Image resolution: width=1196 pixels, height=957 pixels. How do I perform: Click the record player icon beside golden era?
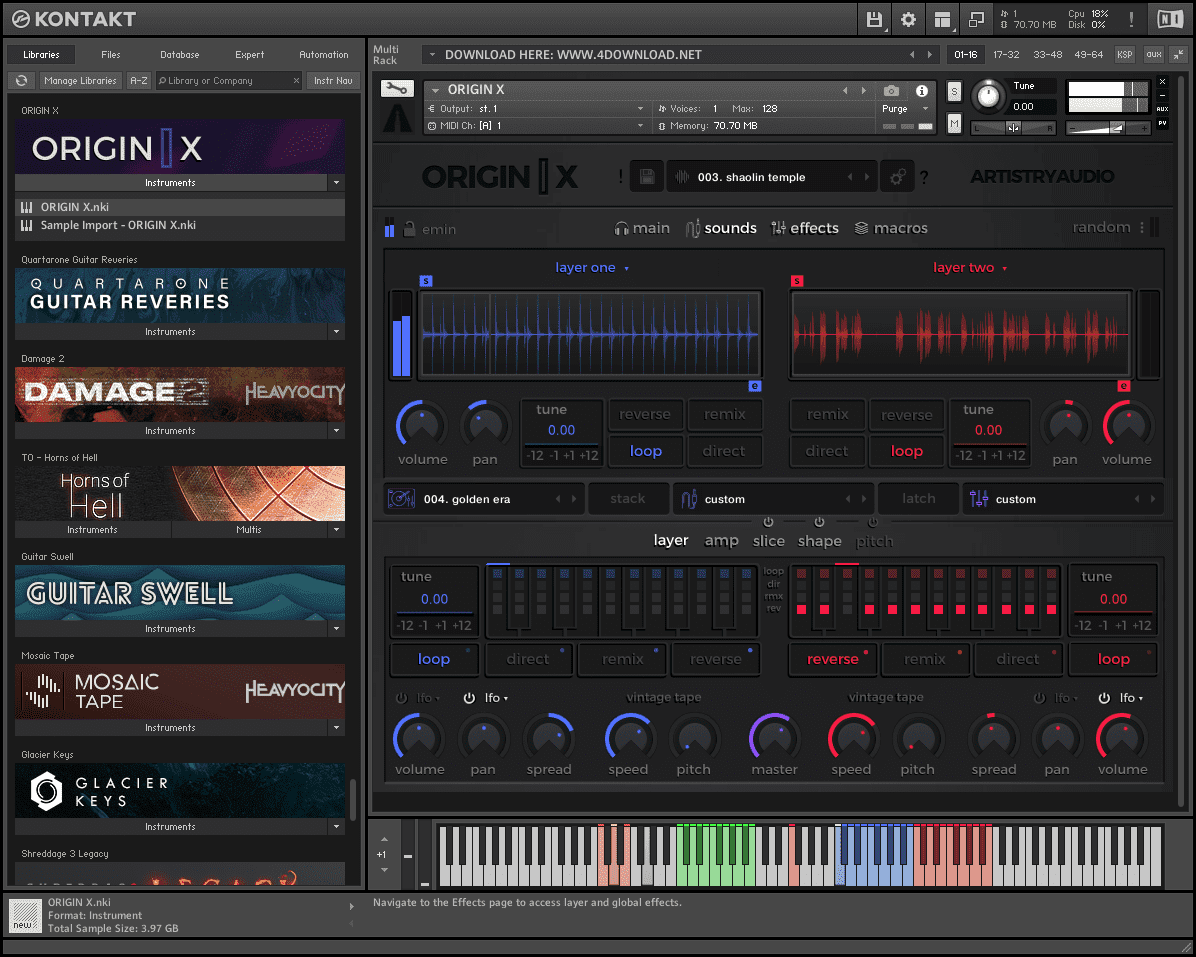pos(401,499)
